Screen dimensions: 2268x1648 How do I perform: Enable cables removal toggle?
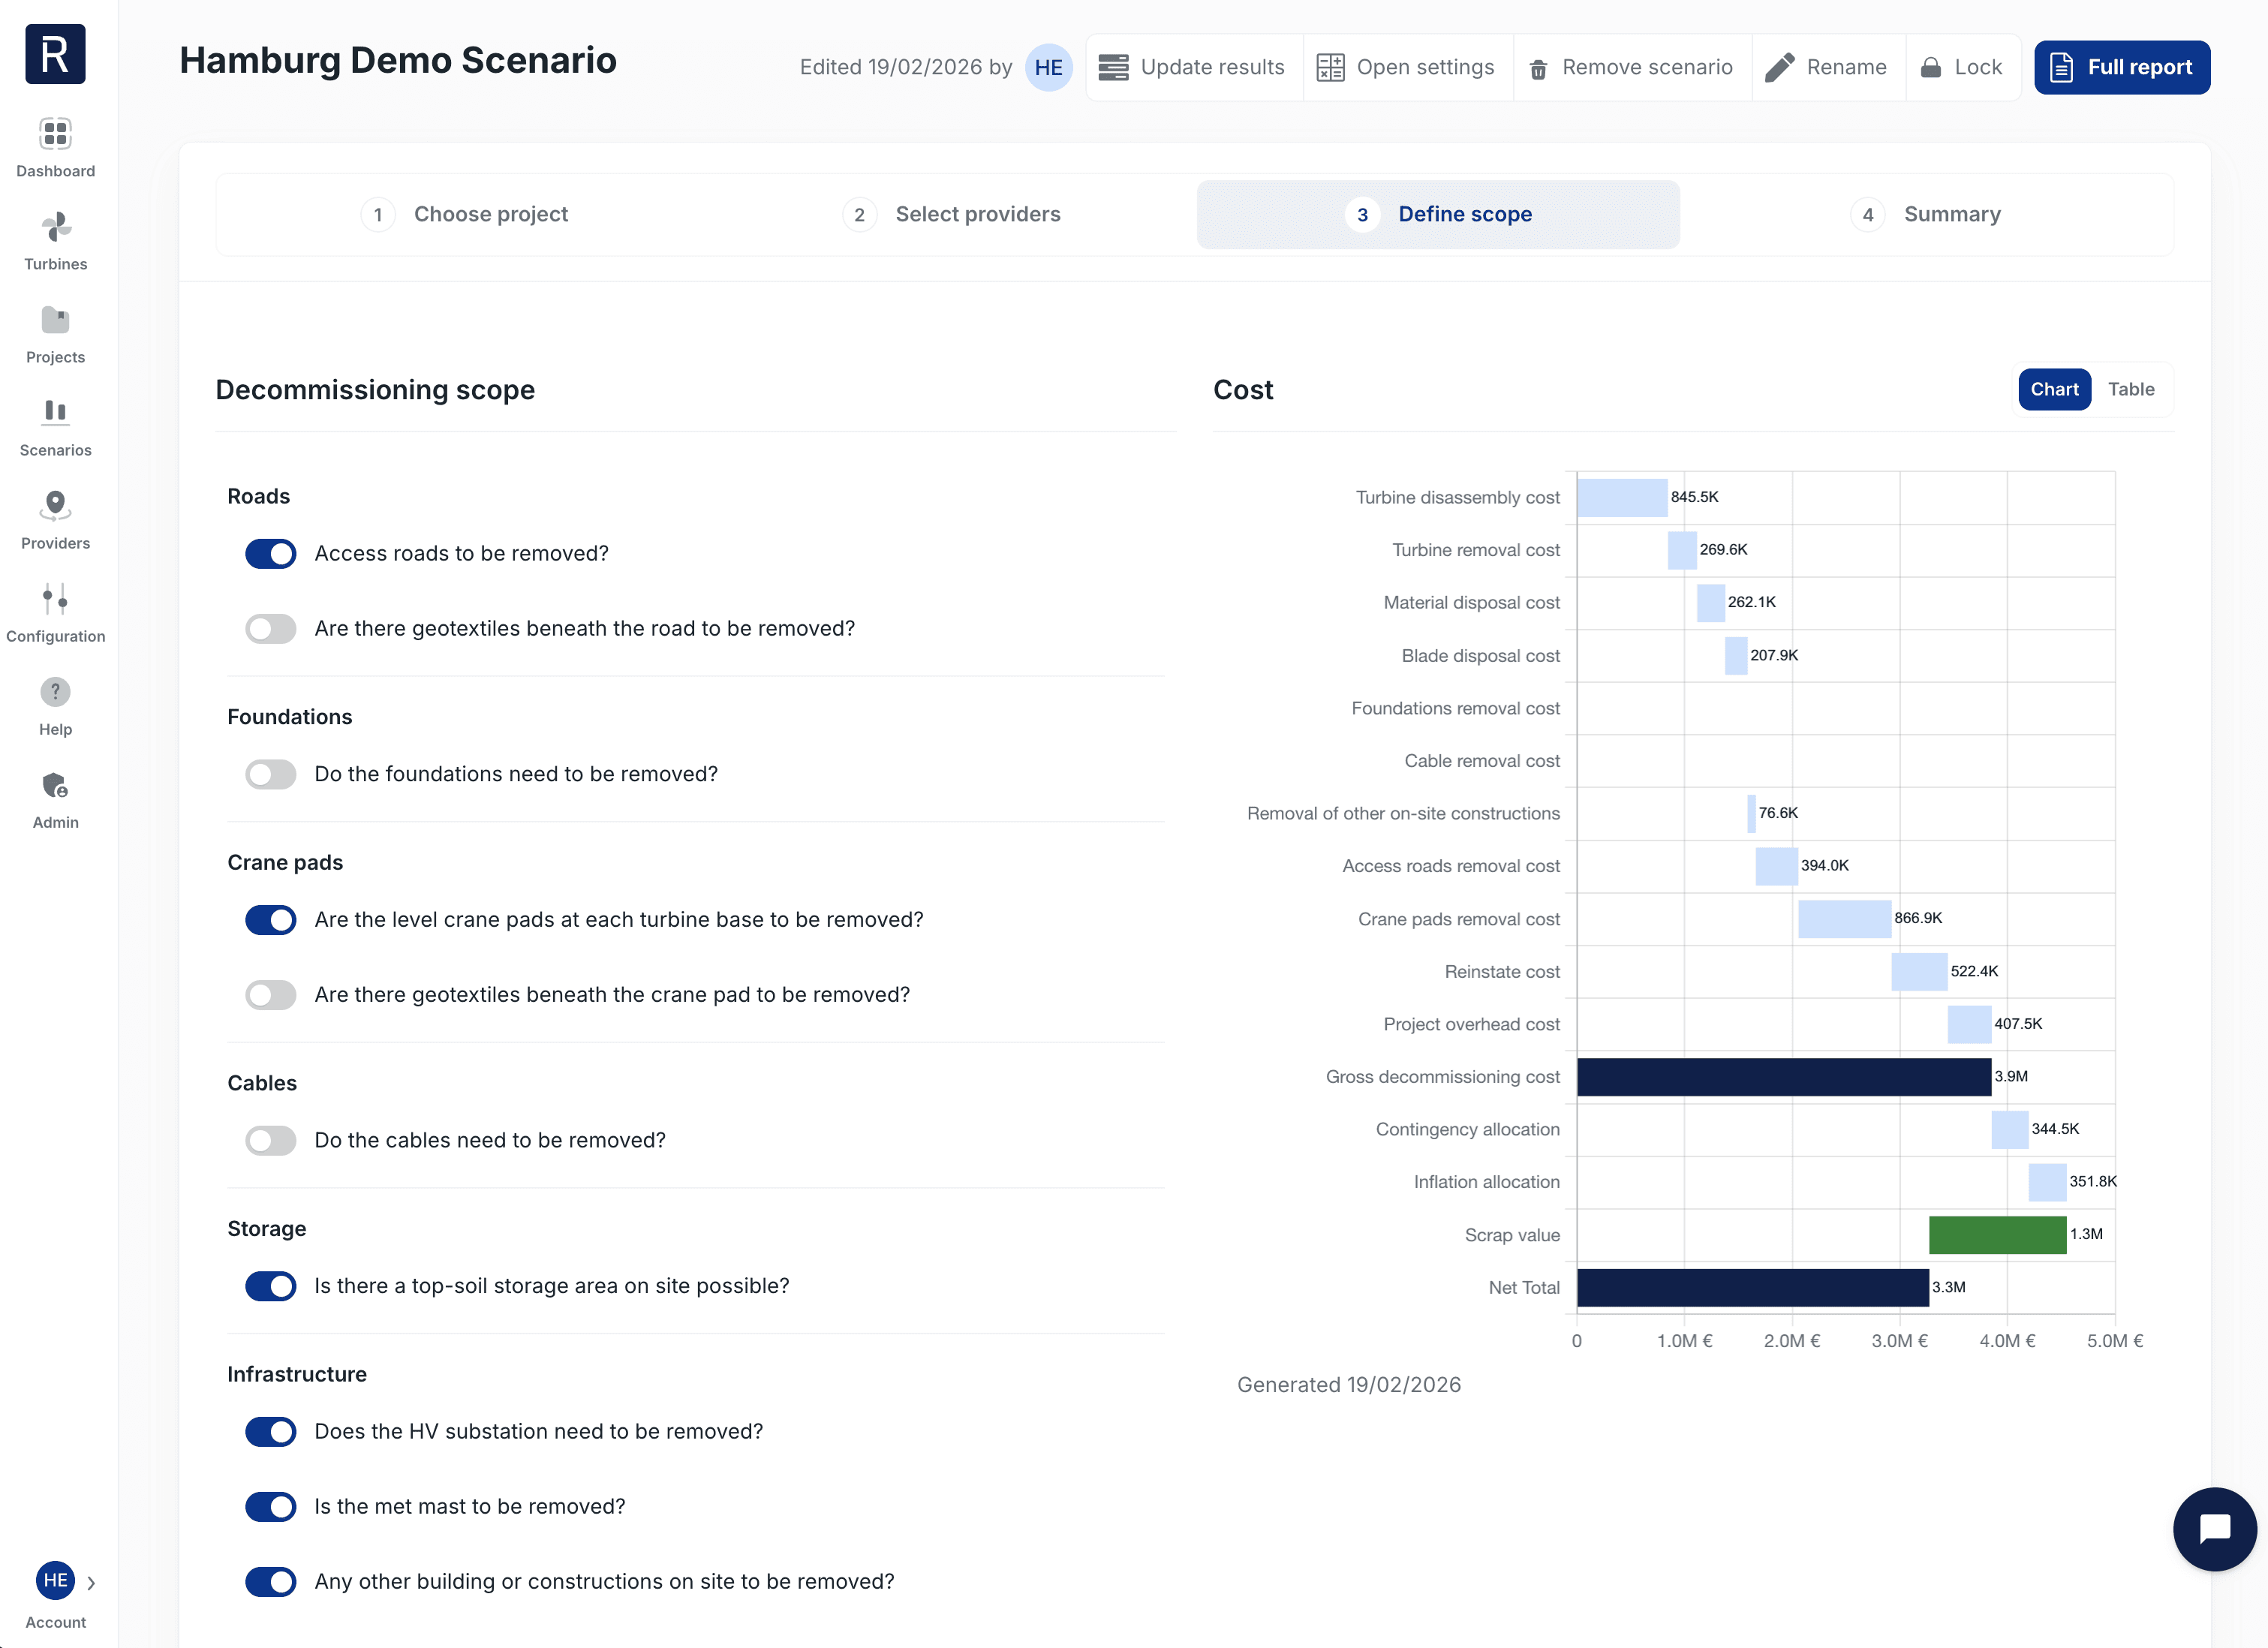(x=271, y=1140)
